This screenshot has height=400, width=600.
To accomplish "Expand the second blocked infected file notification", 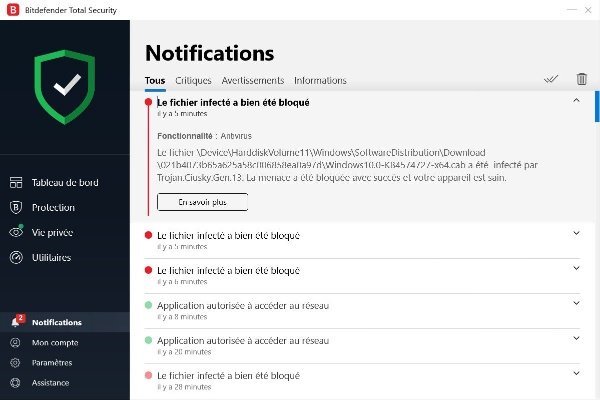I will click(576, 233).
